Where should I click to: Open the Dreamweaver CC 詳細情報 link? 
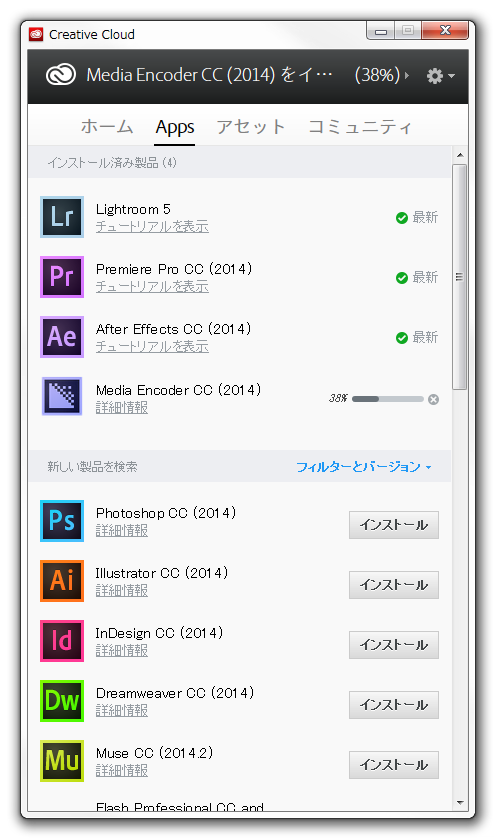tap(122, 710)
